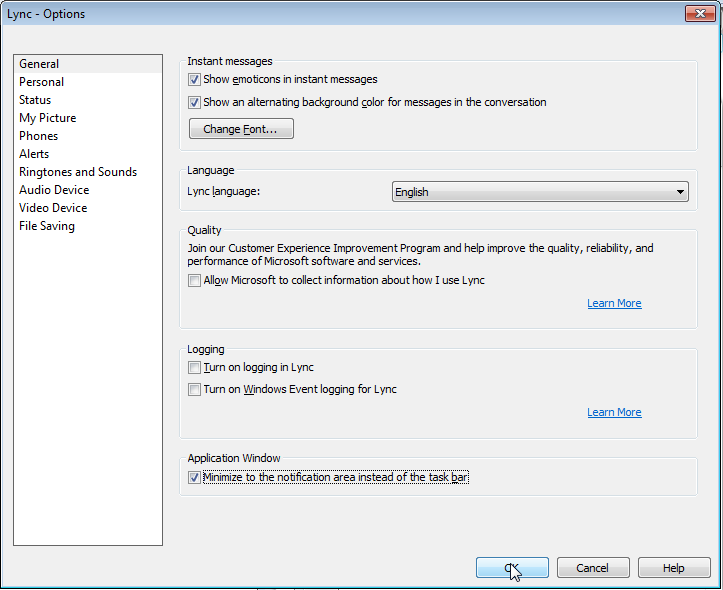
Task: Confirm settings with the OK button
Action: [x=512, y=567]
